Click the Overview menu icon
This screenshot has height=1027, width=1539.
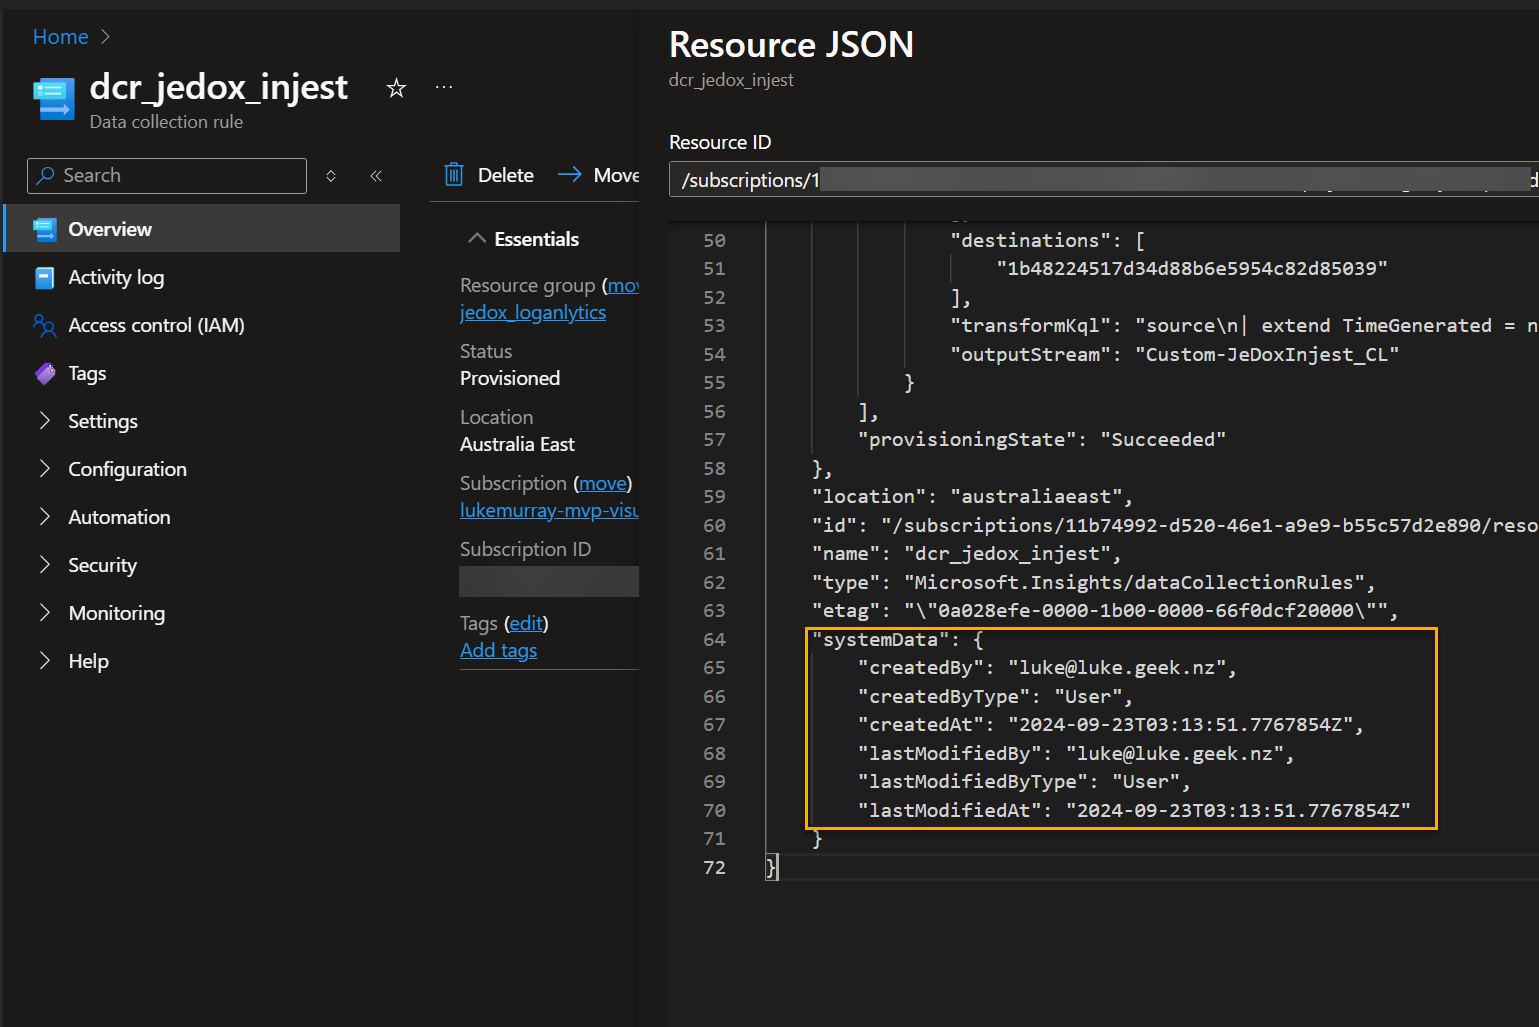44,229
